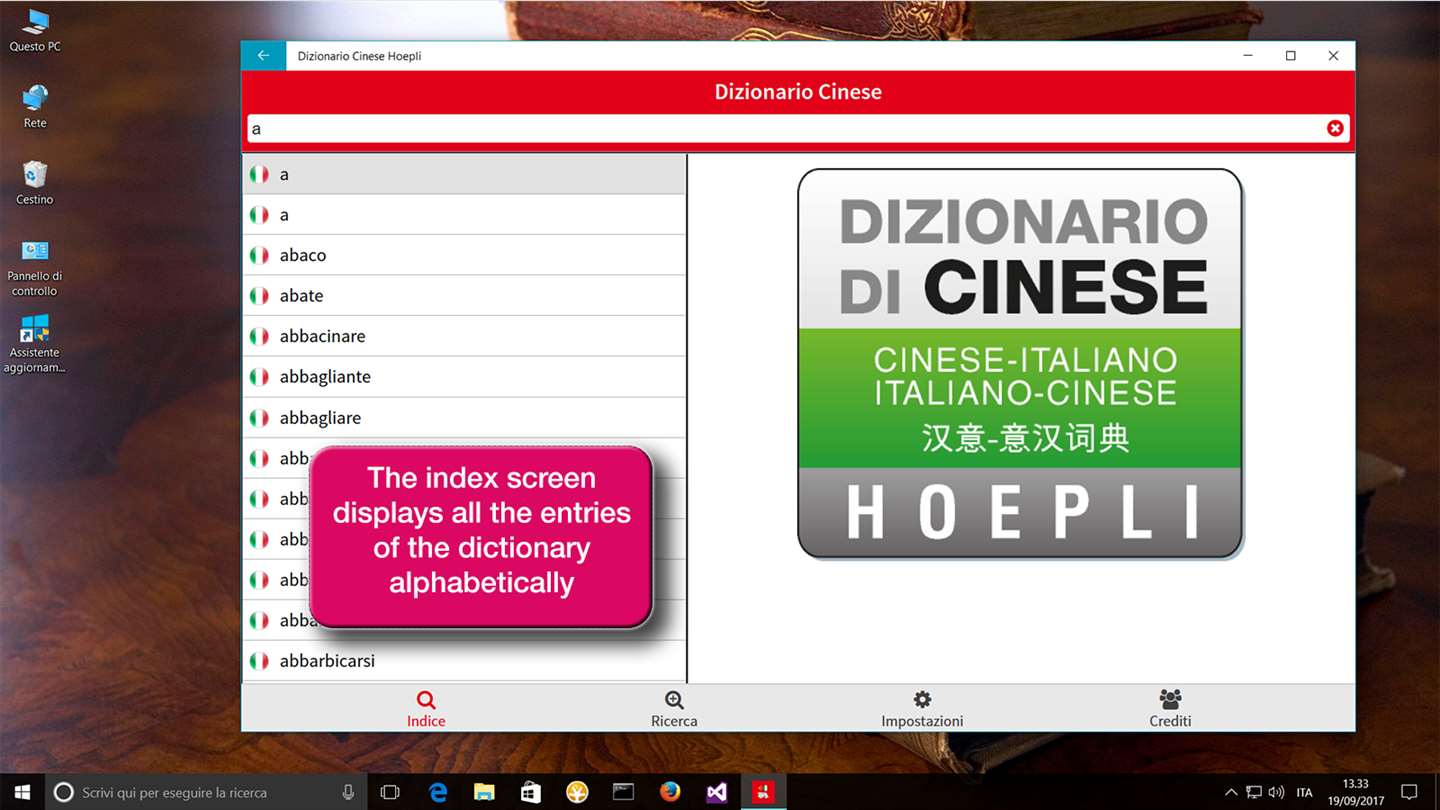
Task: Select the entry 'abbarbicarsi'
Action: tap(464, 661)
